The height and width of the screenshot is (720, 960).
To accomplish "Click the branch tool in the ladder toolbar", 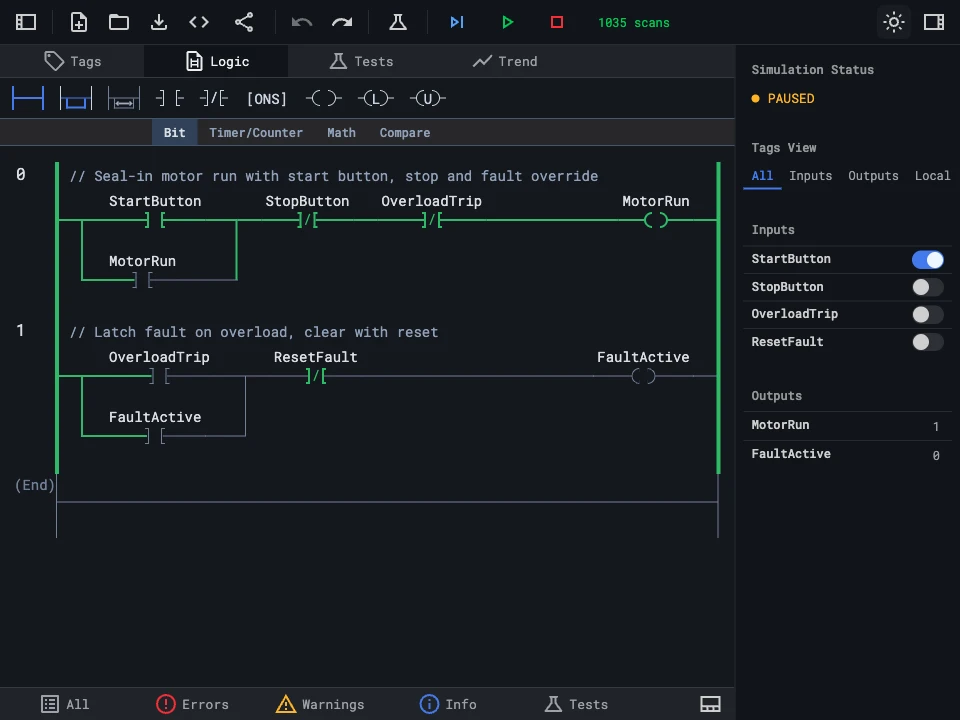I will click(x=75, y=98).
